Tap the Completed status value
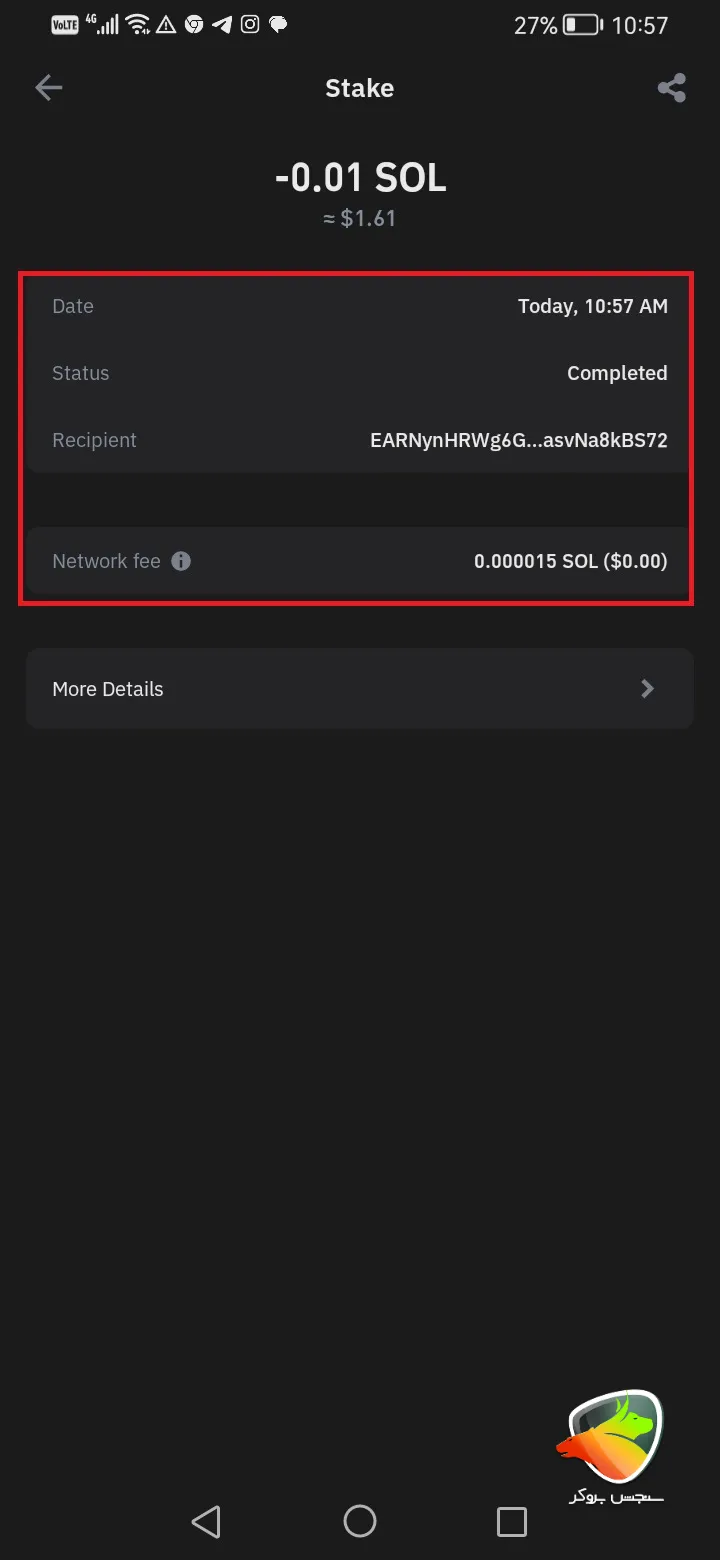Viewport: 720px width, 1560px height. (x=617, y=373)
